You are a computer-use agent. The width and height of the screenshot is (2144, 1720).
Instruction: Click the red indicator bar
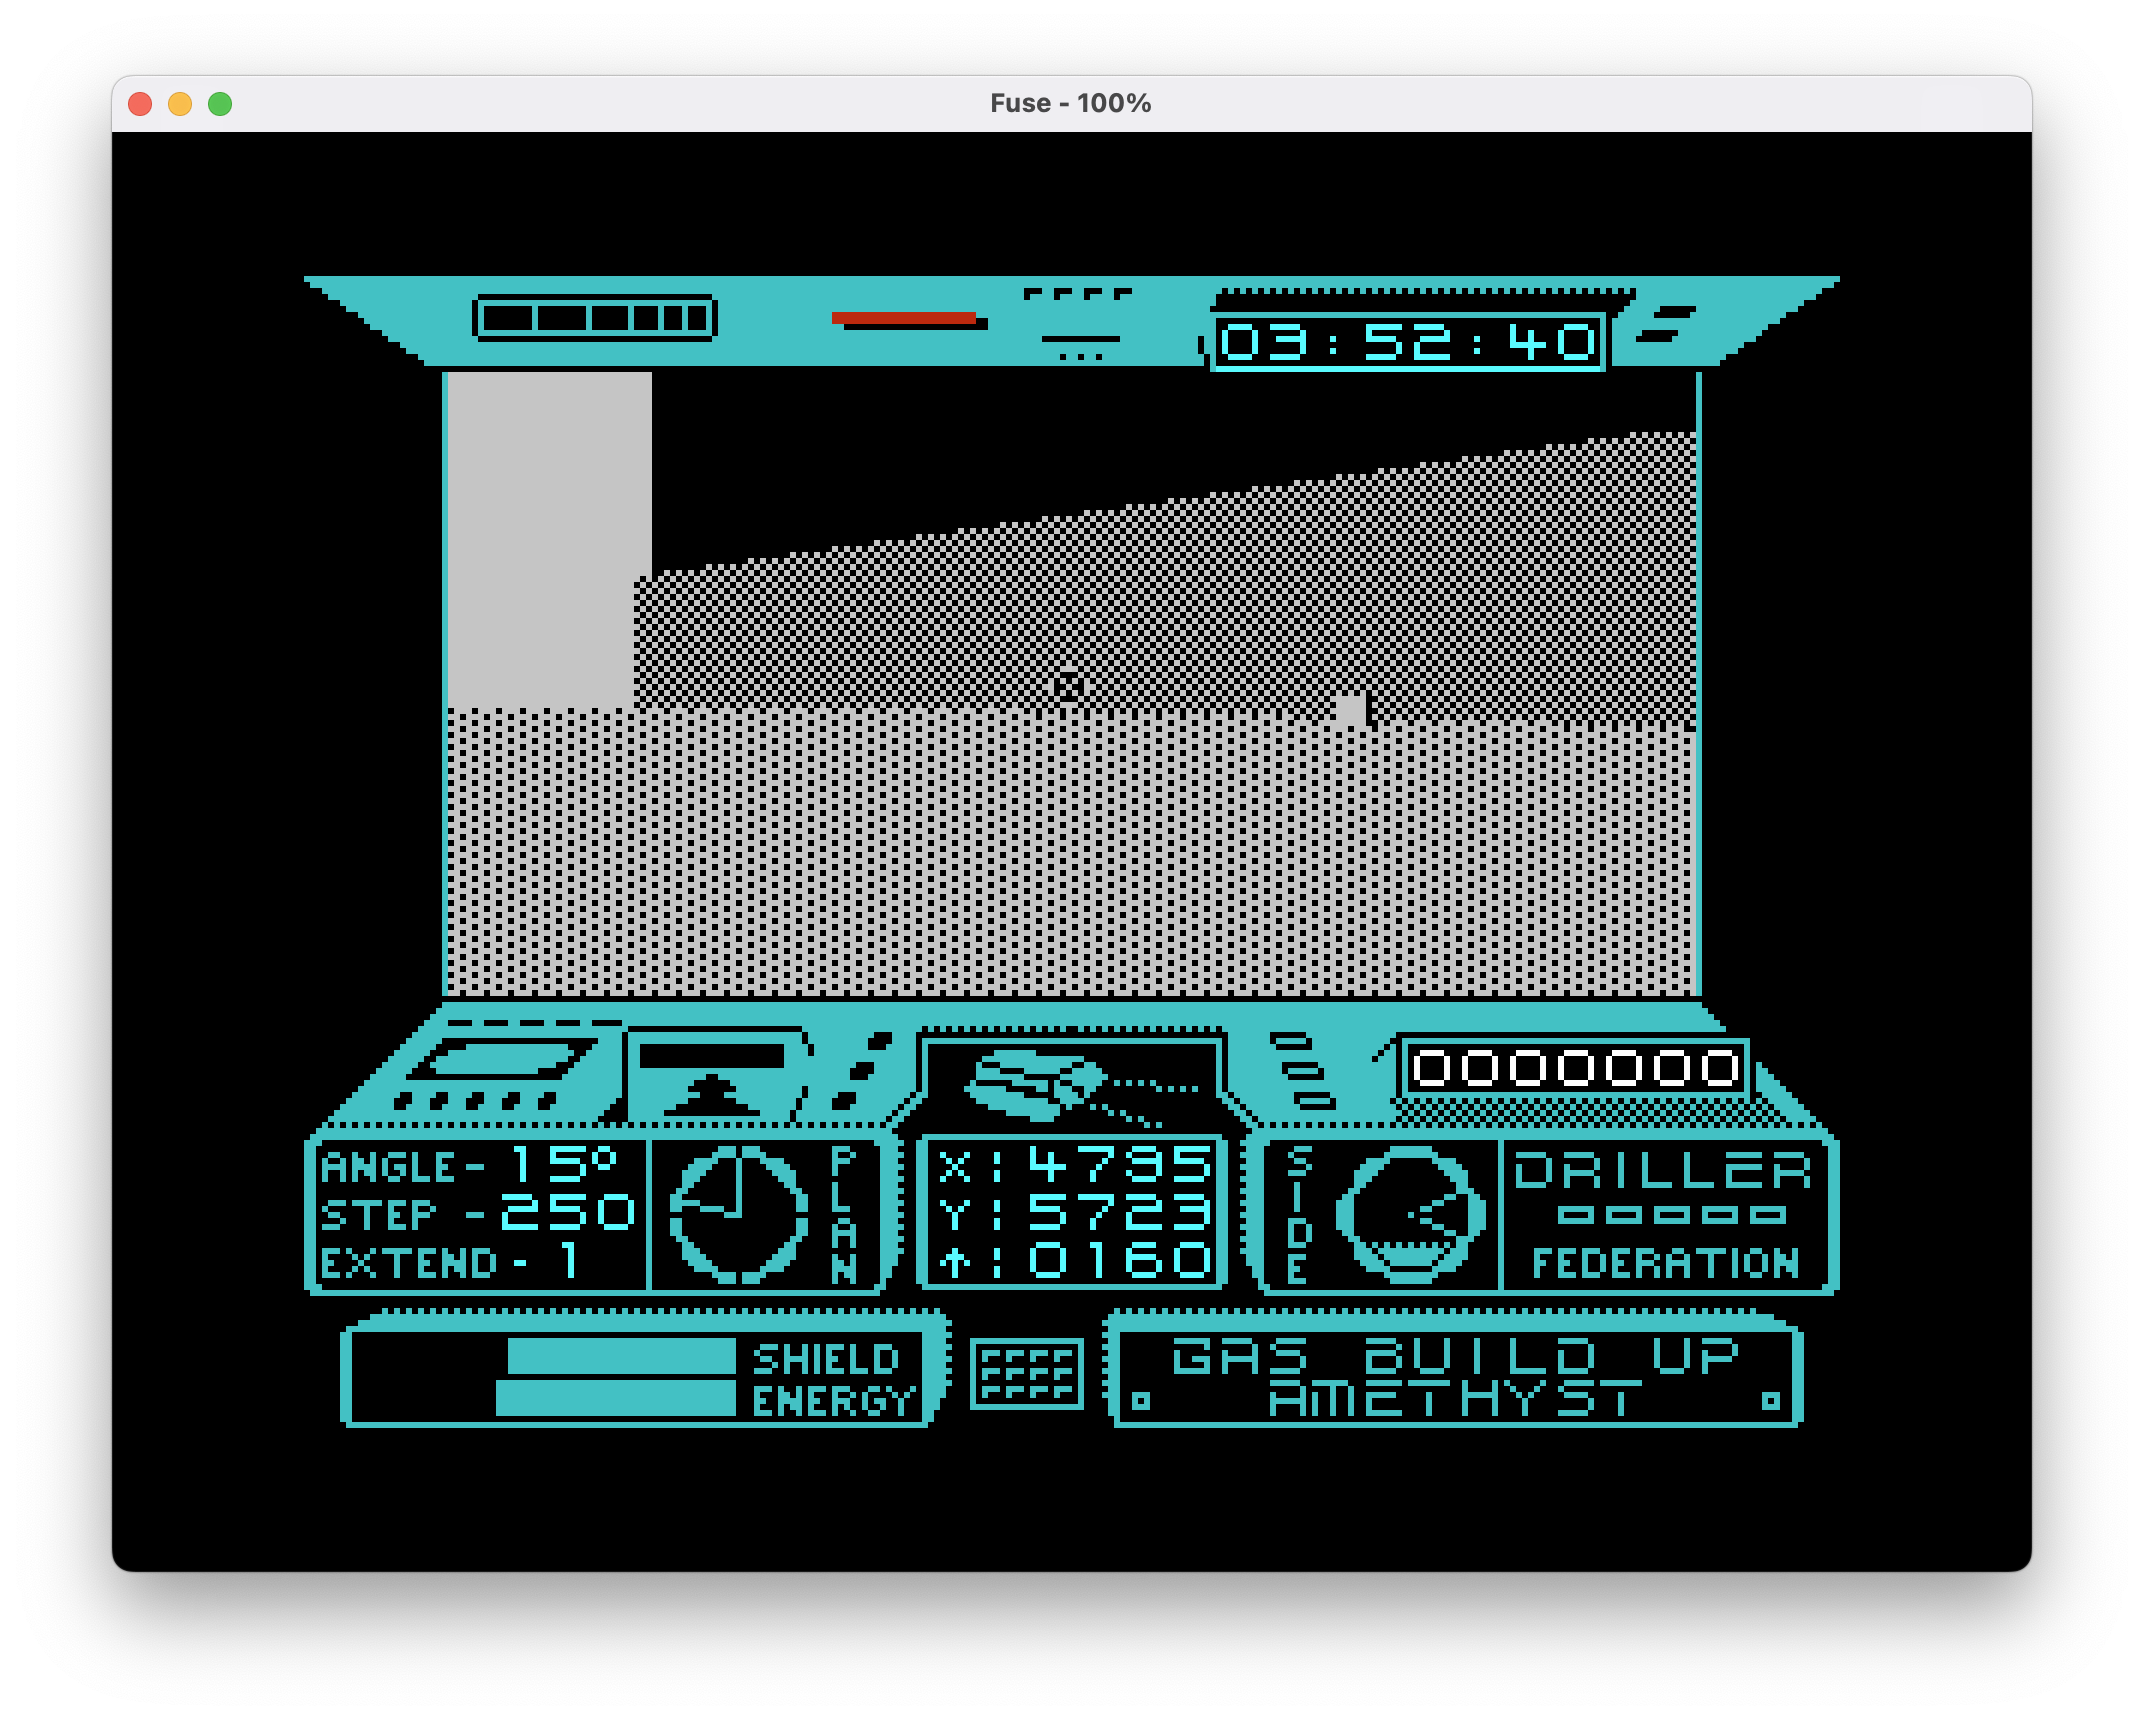coord(904,318)
